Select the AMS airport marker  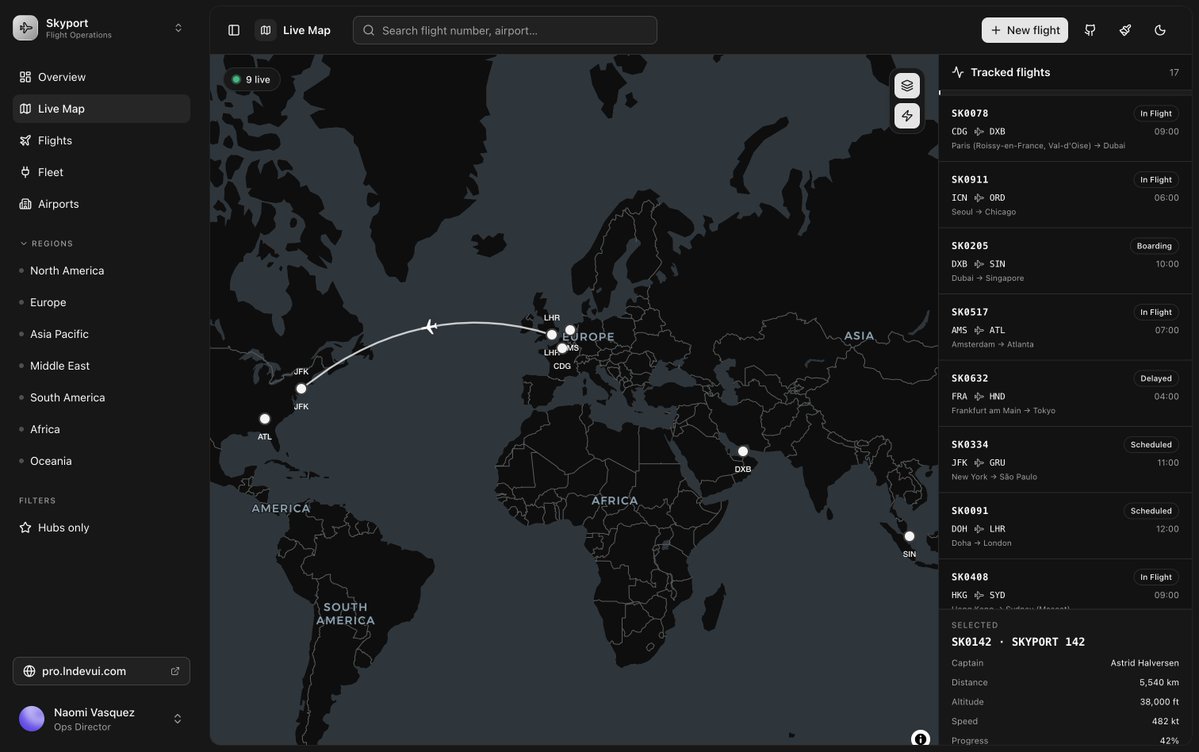coord(570,330)
